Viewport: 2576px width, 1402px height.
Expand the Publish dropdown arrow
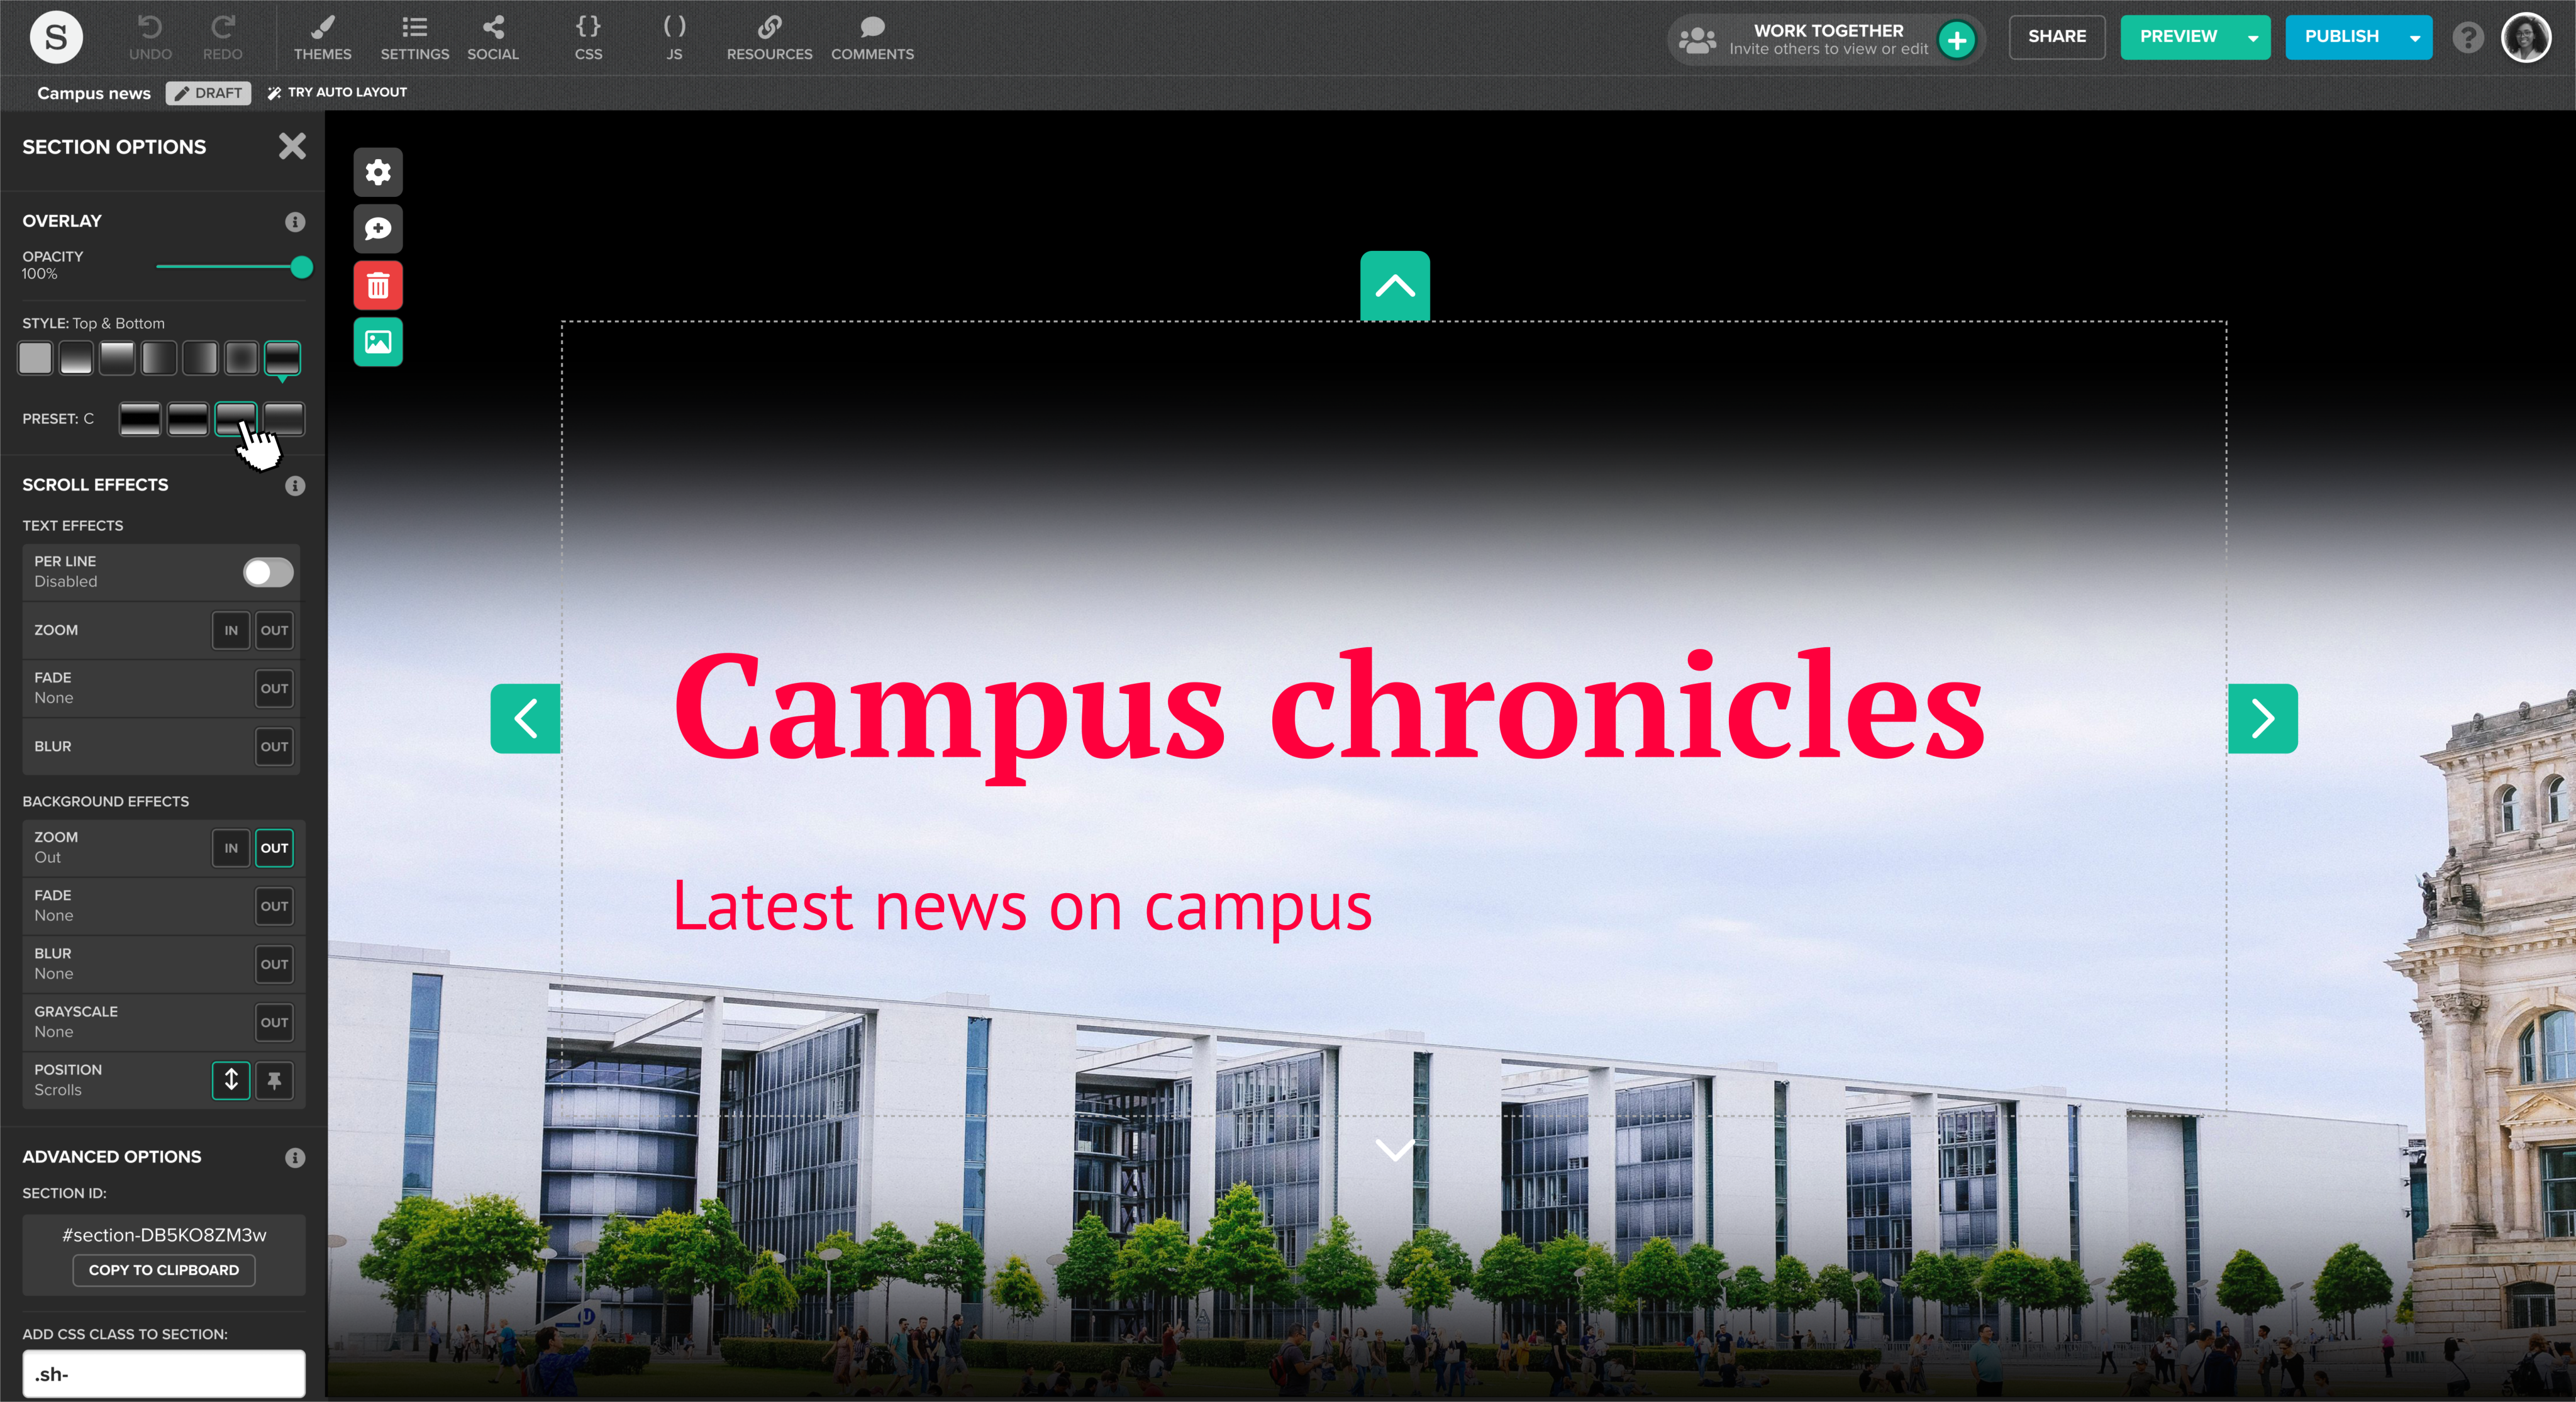click(2414, 38)
